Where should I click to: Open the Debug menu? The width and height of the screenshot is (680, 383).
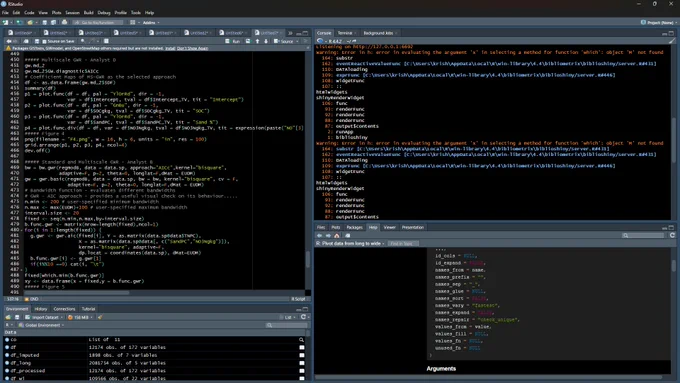(x=104, y=13)
